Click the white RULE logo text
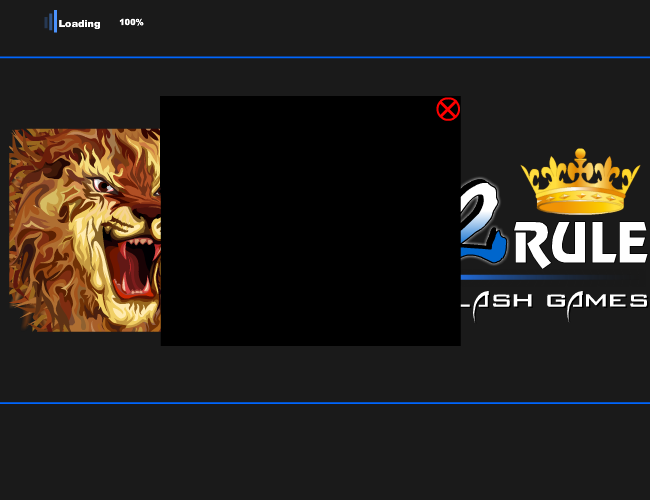Image resolution: width=650 pixels, height=500 pixels. (x=580, y=243)
